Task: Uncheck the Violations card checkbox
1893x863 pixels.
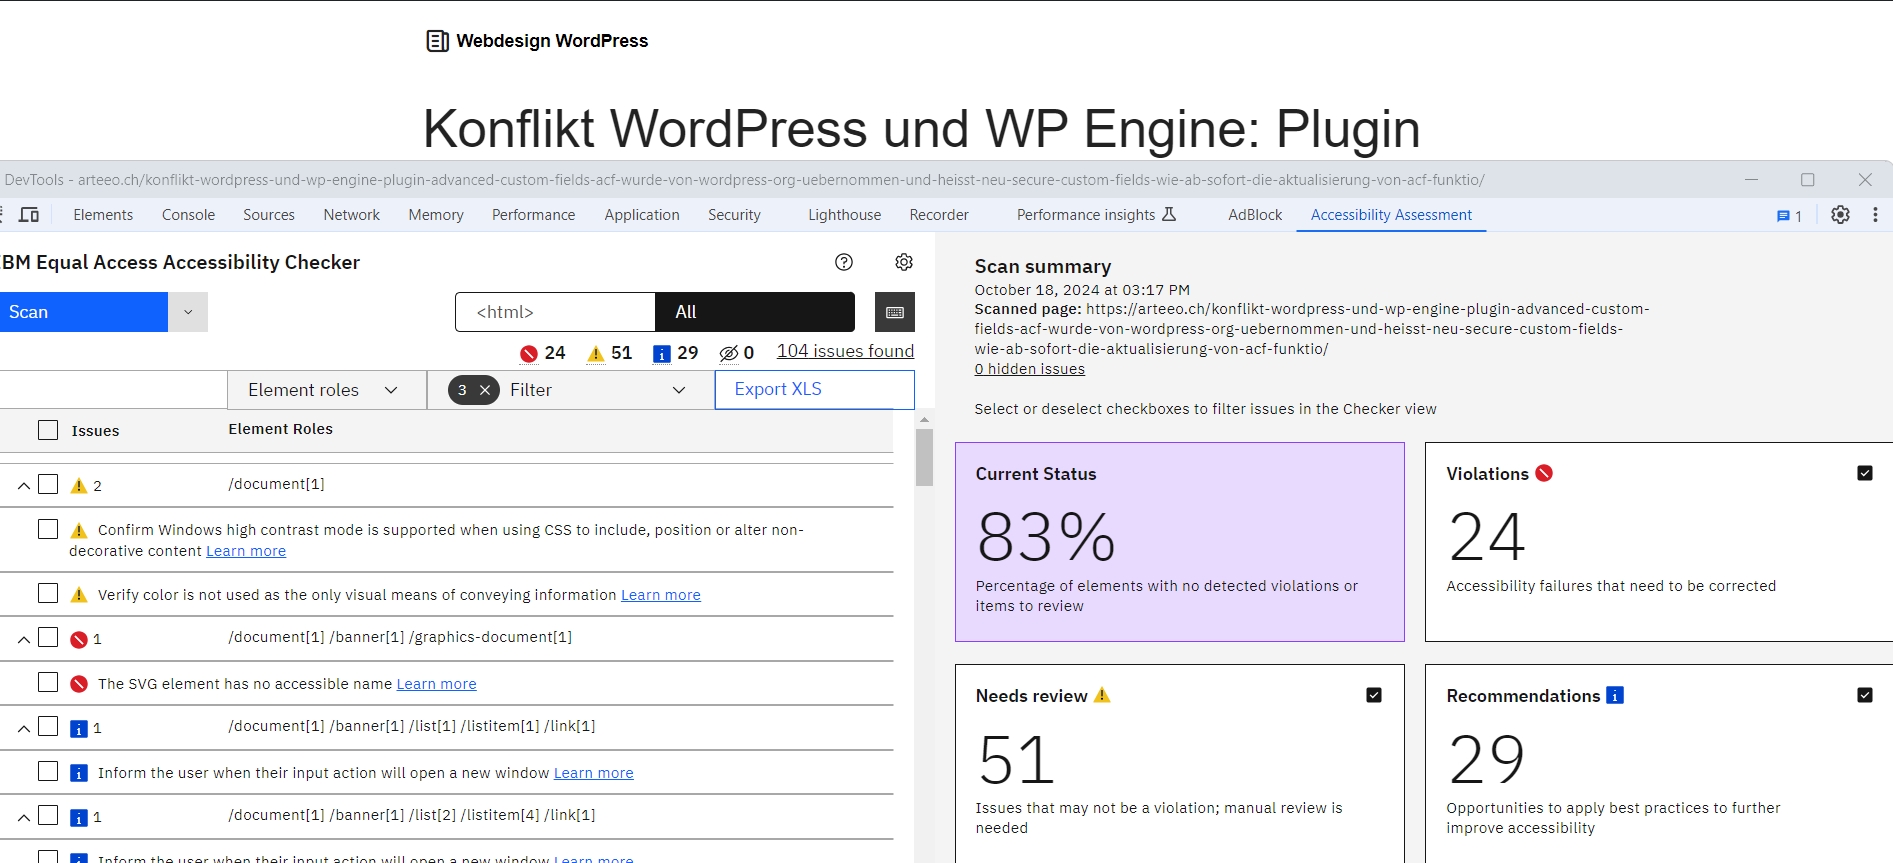Action: point(1865,473)
